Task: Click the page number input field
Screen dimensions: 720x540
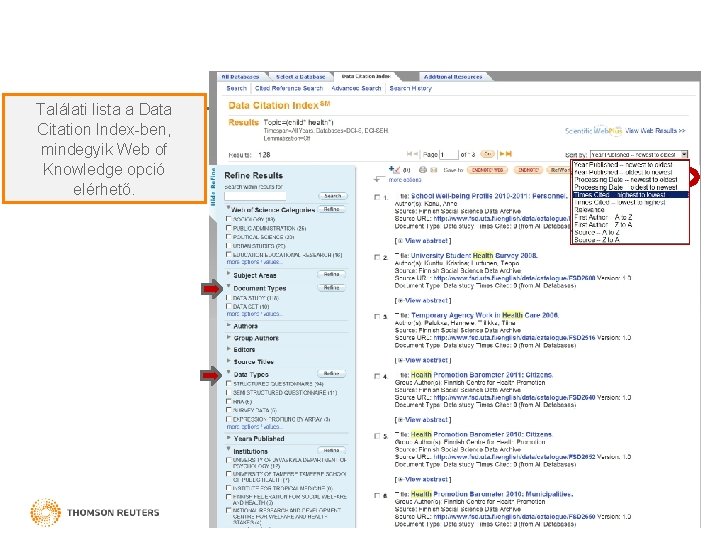Action: coord(449,155)
